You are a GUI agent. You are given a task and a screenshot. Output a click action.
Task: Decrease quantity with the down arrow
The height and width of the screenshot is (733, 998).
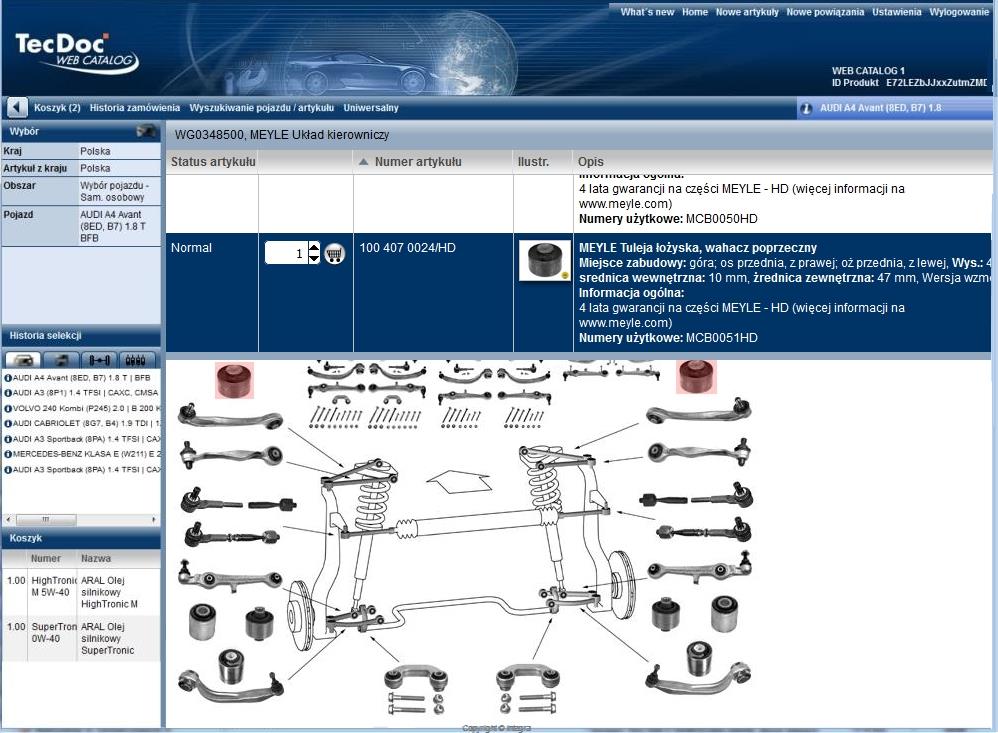(x=314, y=258)
